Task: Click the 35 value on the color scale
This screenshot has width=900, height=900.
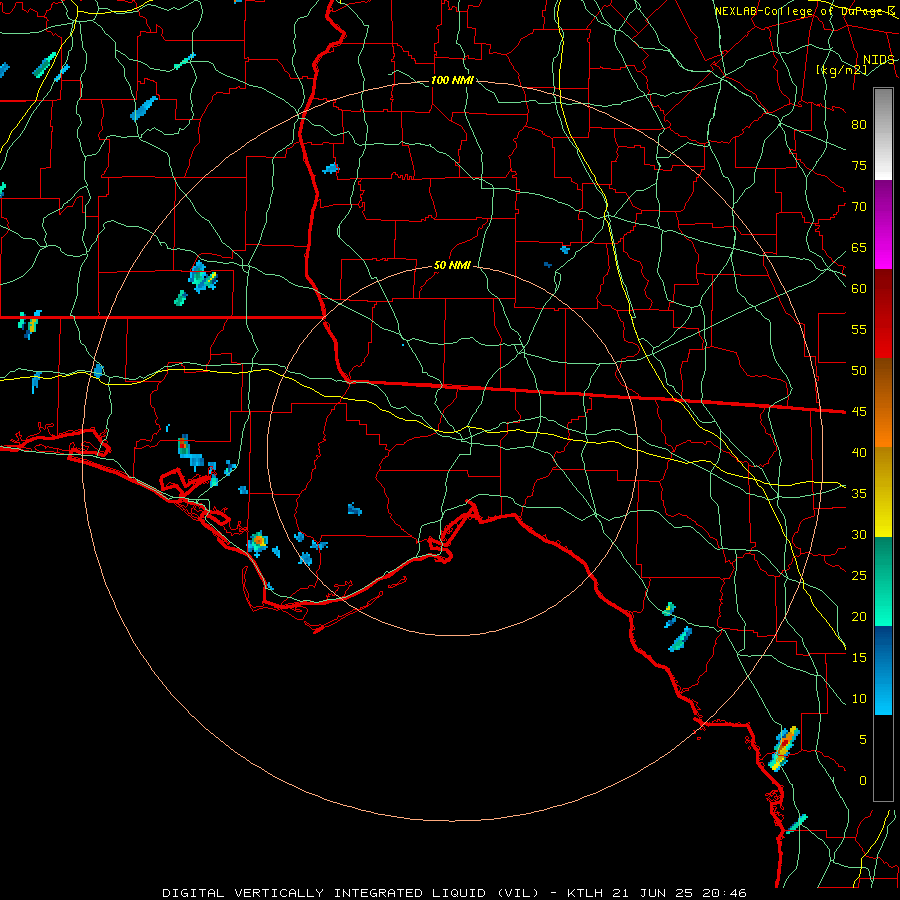Action: point(859,494)
